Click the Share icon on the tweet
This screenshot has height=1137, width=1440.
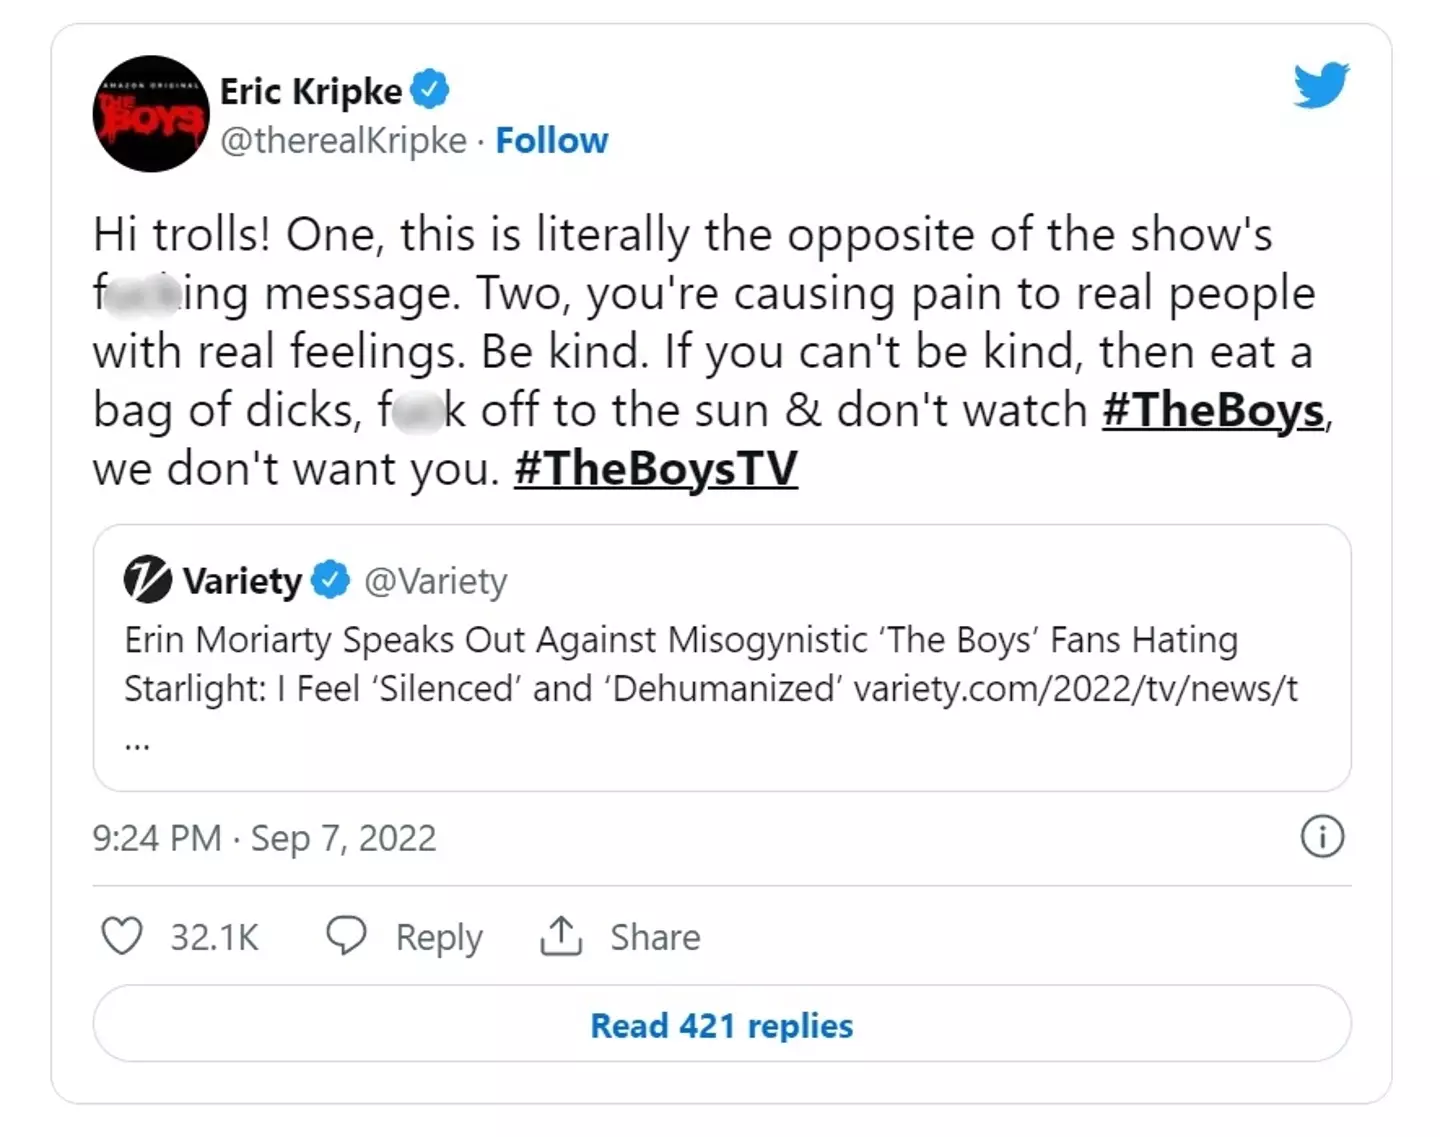coord(563,937)
